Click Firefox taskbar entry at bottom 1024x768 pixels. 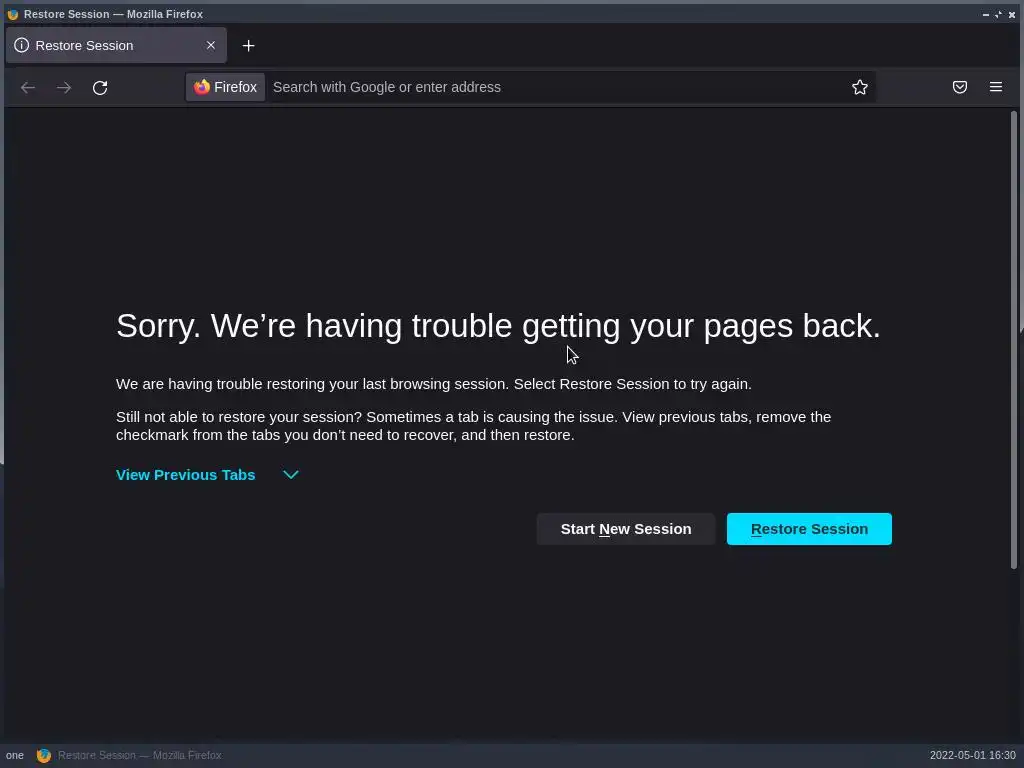[129, 756]
